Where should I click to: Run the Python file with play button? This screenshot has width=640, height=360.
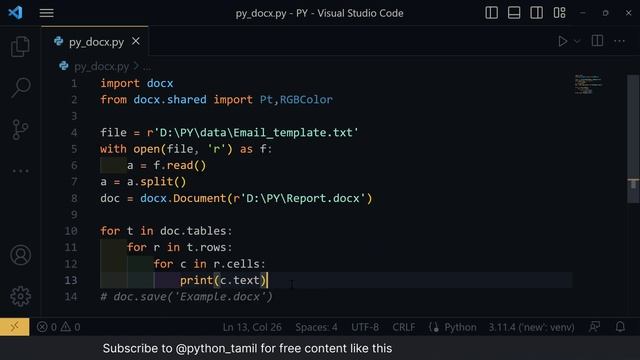[562, 41]
